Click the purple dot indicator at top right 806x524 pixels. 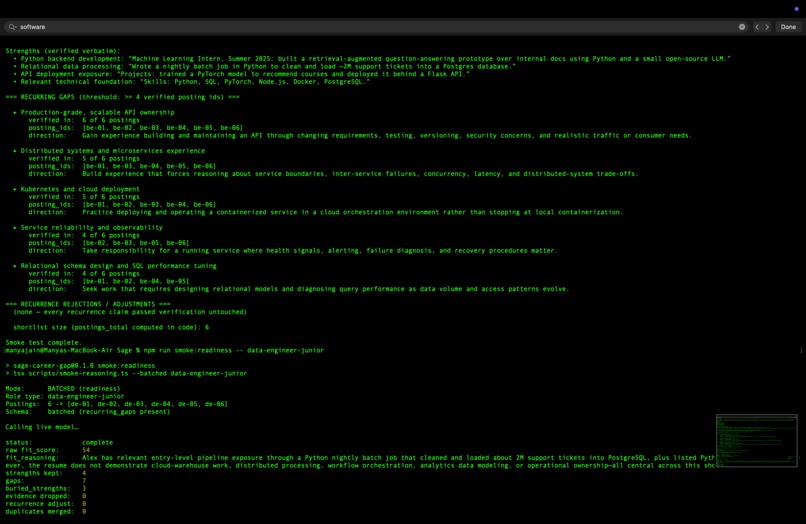(796, 9)
